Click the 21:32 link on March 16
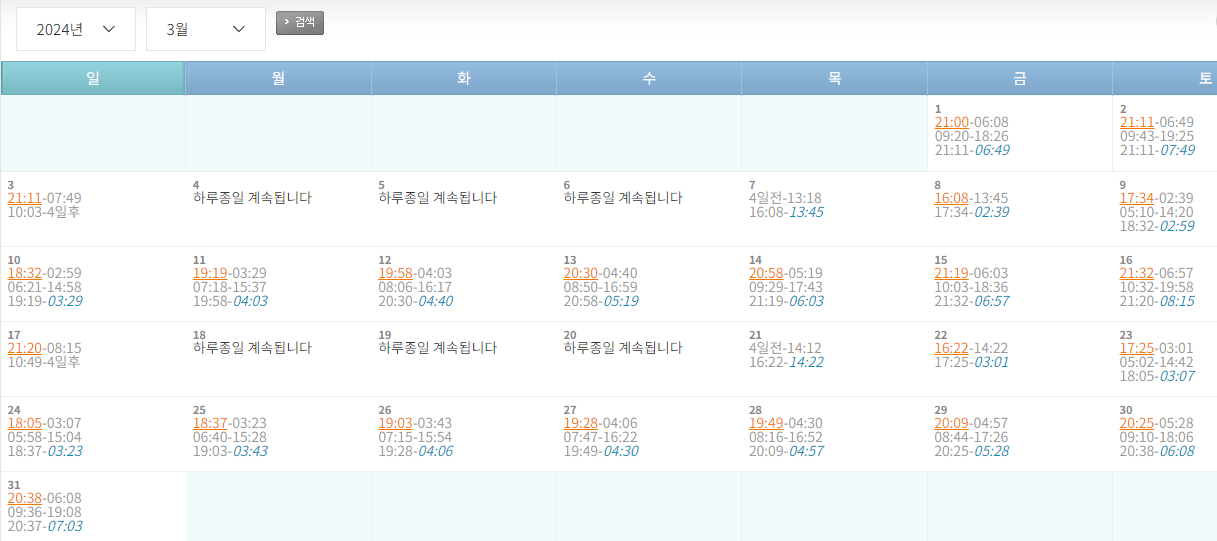Viewport: 1217px width, 541px height. pos(1137,273)
